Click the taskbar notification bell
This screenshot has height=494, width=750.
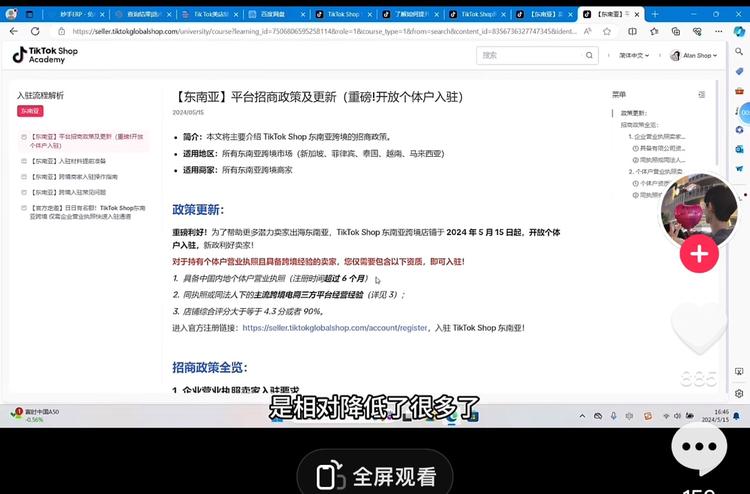[x=736, y=416]
